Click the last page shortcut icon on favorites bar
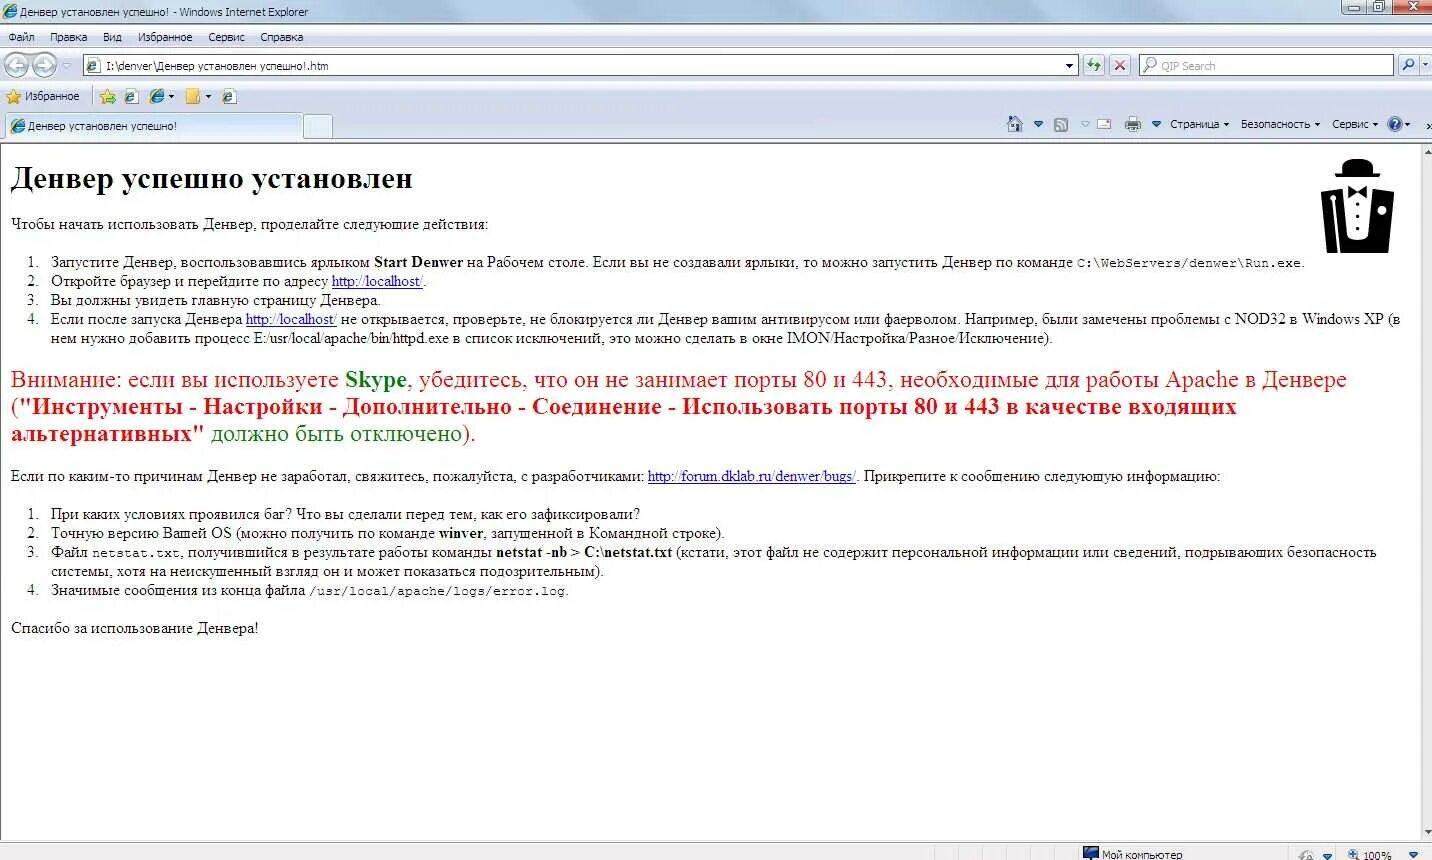The image size is (1432, 860). [228, 97]
